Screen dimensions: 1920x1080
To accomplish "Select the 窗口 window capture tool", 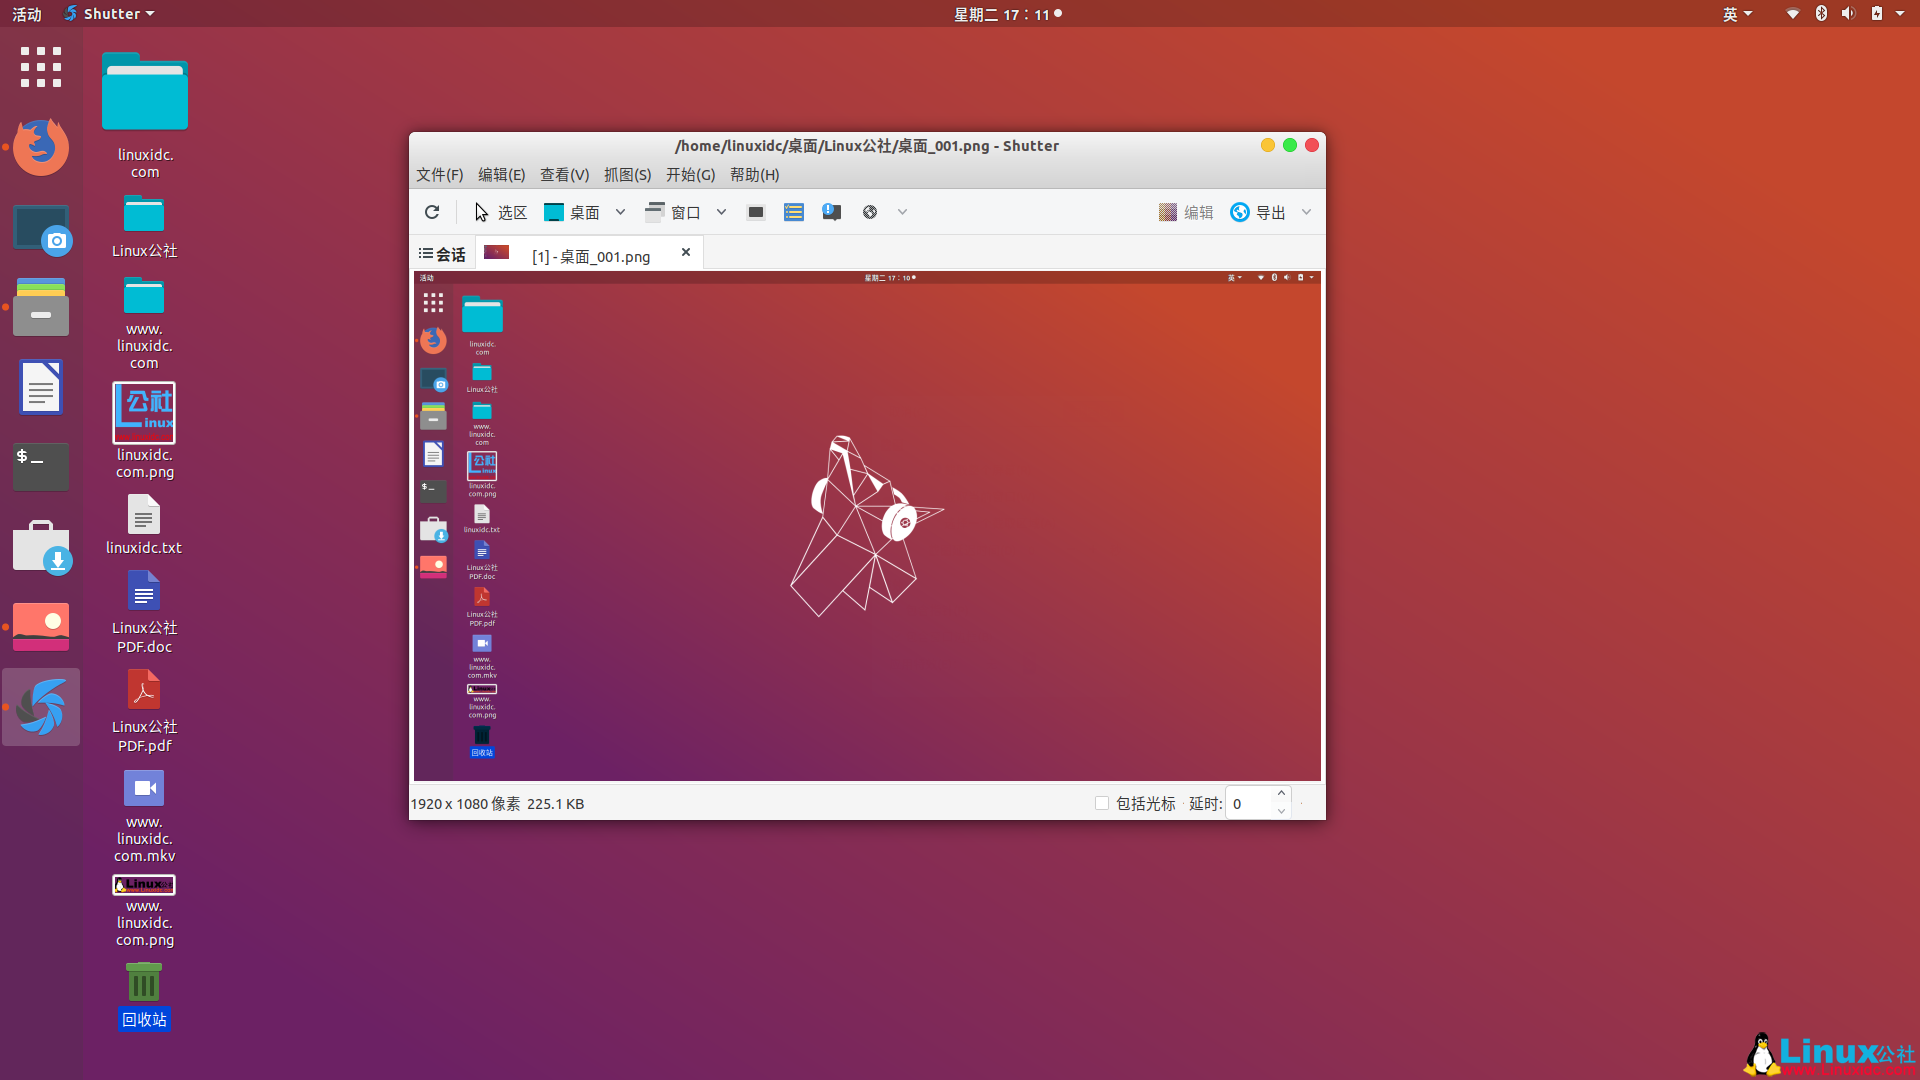I will (672, 212).
